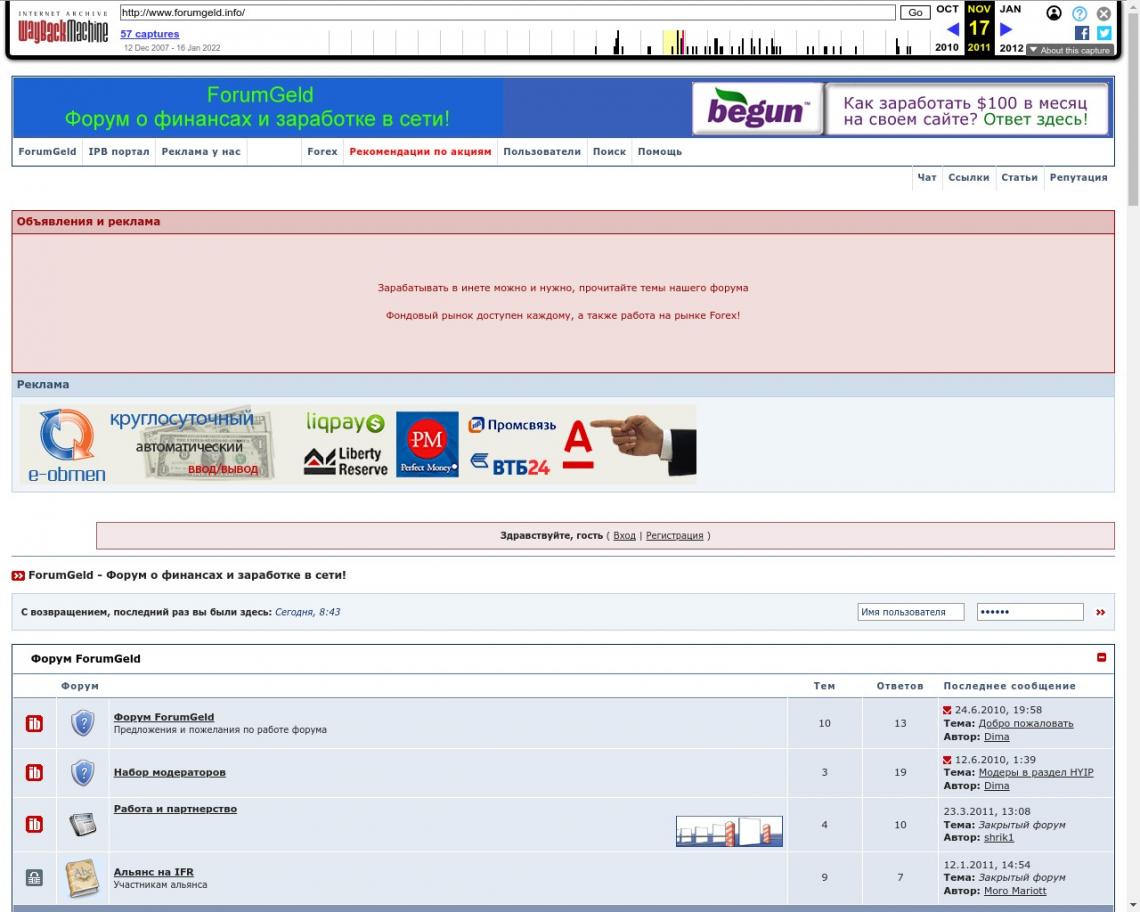Switch to the Репутация tab
Screen dimensions: 1140x912
point(1078,177)
